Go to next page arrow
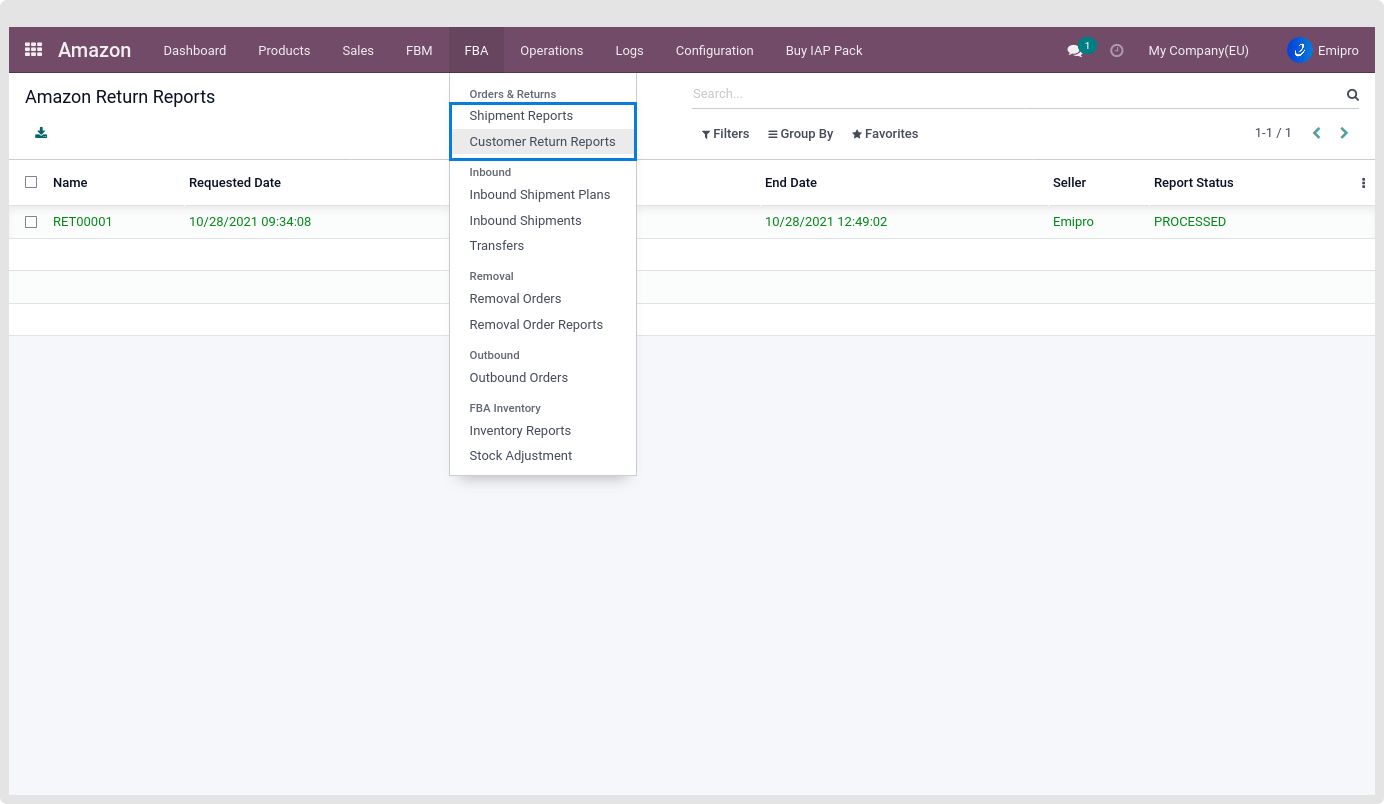The height and width of the screenshot is (804, 1384). (1344, 133)
